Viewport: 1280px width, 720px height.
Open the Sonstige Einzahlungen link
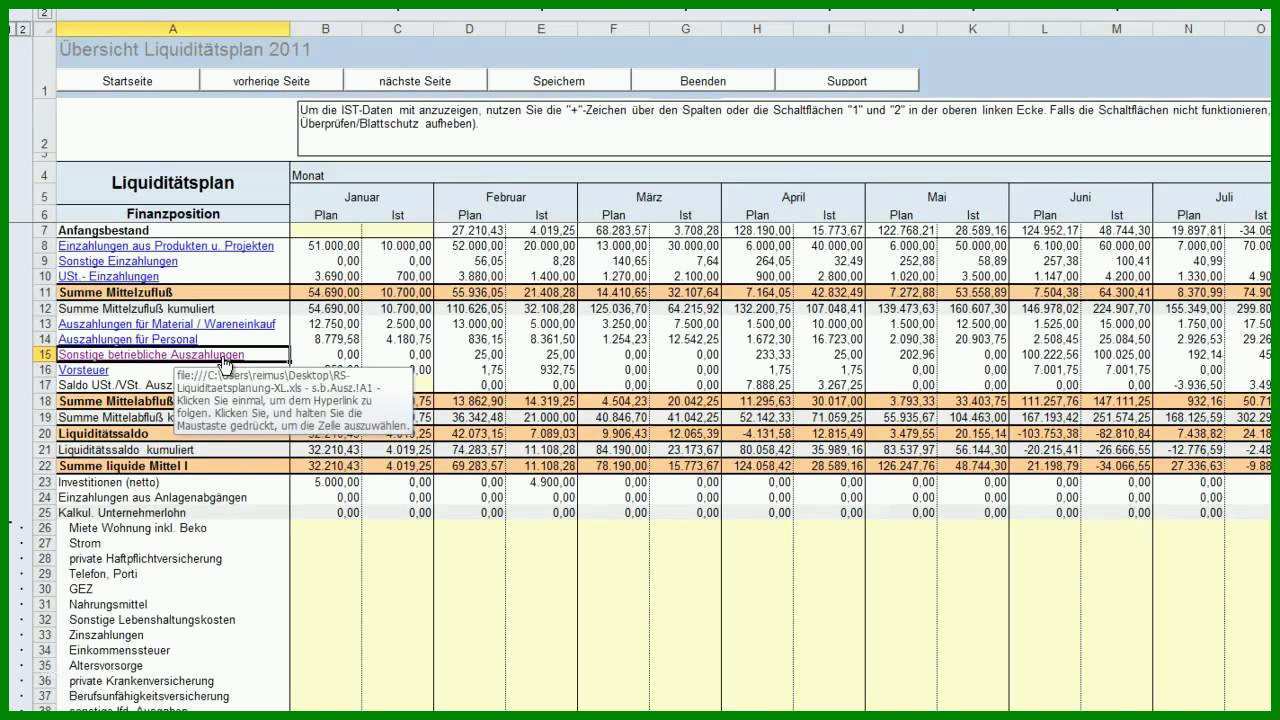(x=118, y=261)
